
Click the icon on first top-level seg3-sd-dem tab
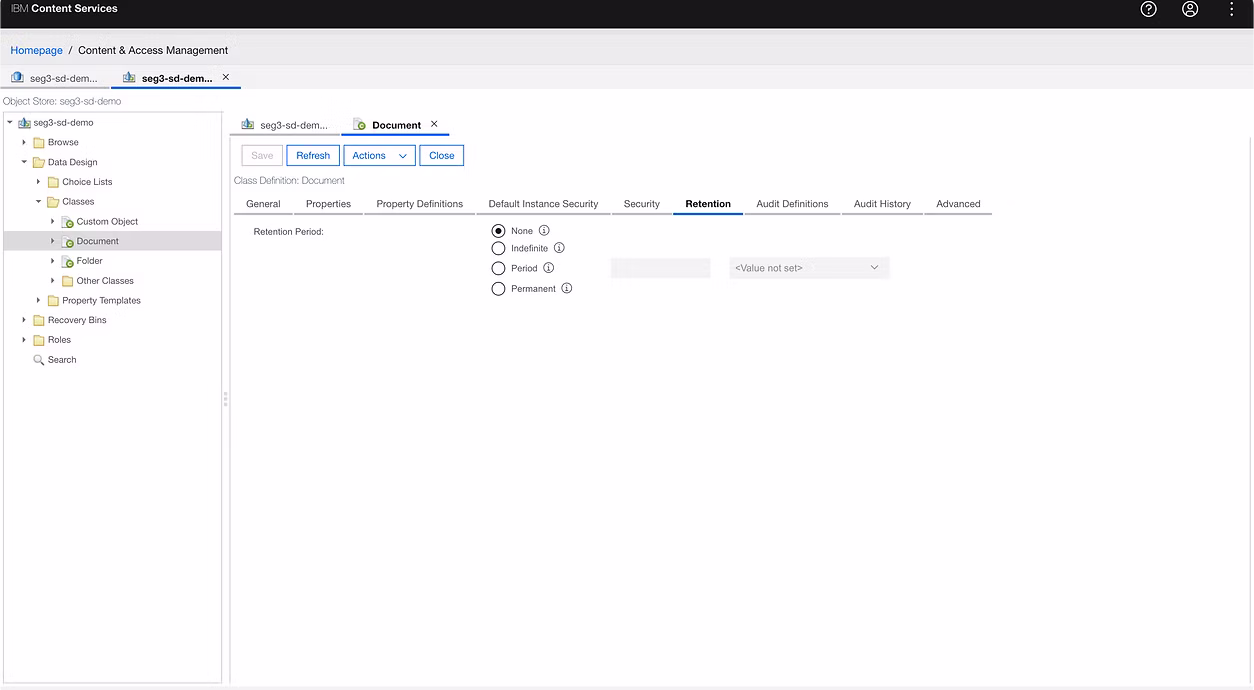(17, 77)
